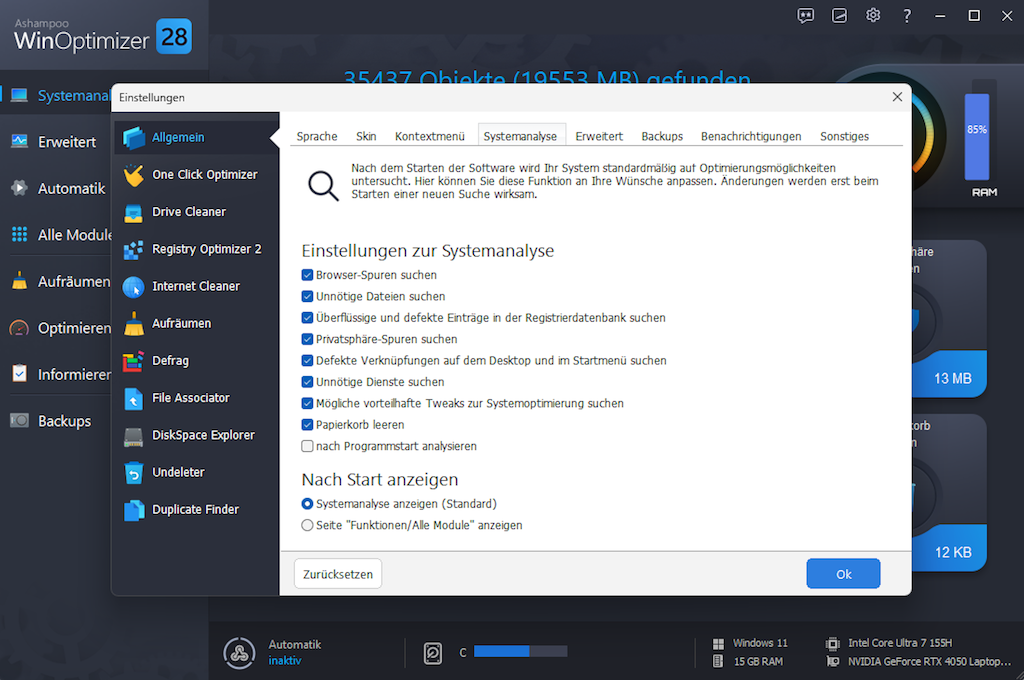
Task: Click the drive C usage bar
Action: [x=520, y=652]
